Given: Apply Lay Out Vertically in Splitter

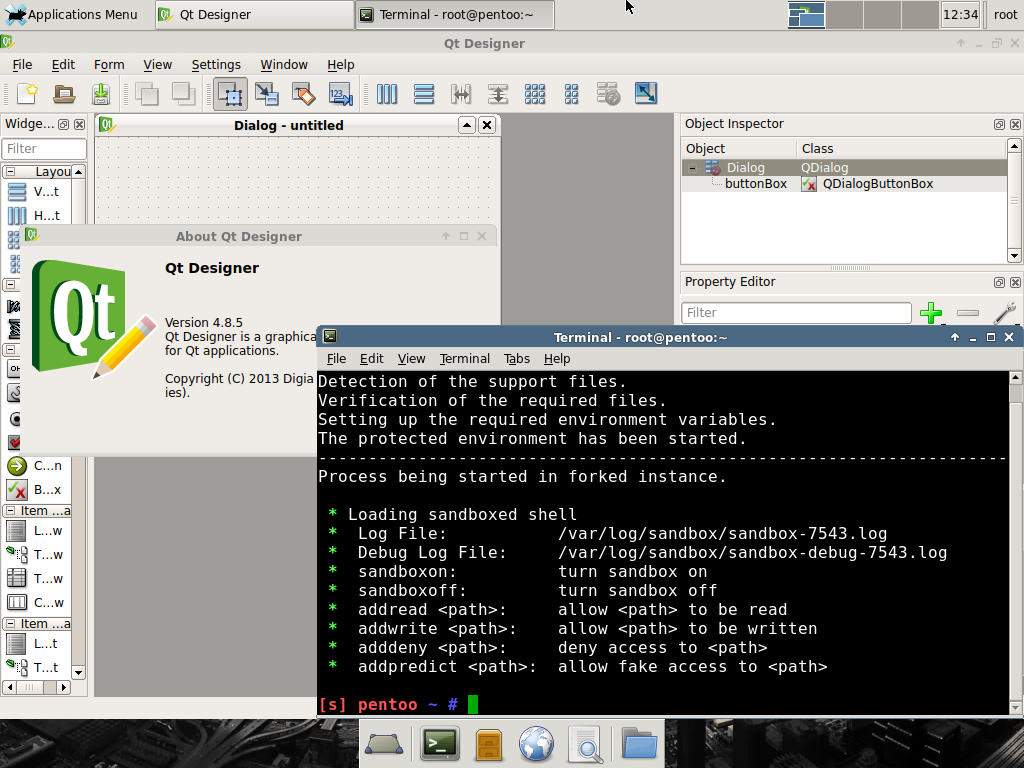Looking at the screenshot, I should point(498,94).
